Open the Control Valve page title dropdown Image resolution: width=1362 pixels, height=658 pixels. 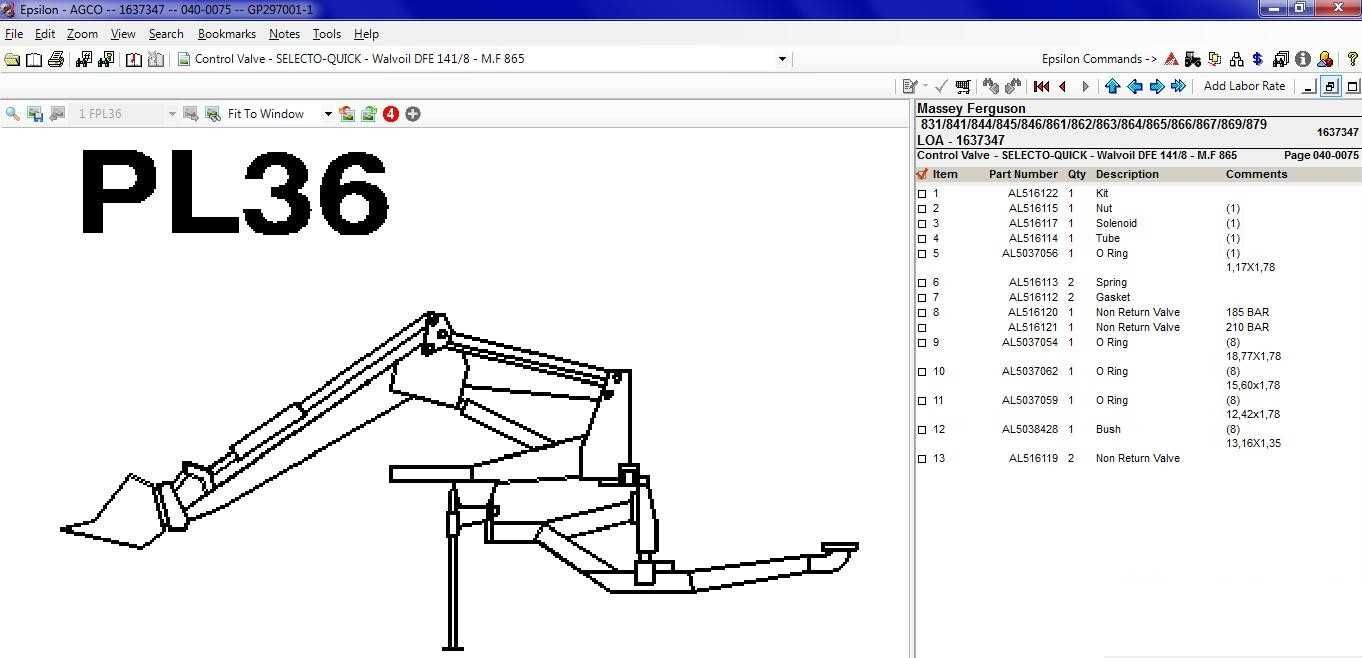[782, 59]
